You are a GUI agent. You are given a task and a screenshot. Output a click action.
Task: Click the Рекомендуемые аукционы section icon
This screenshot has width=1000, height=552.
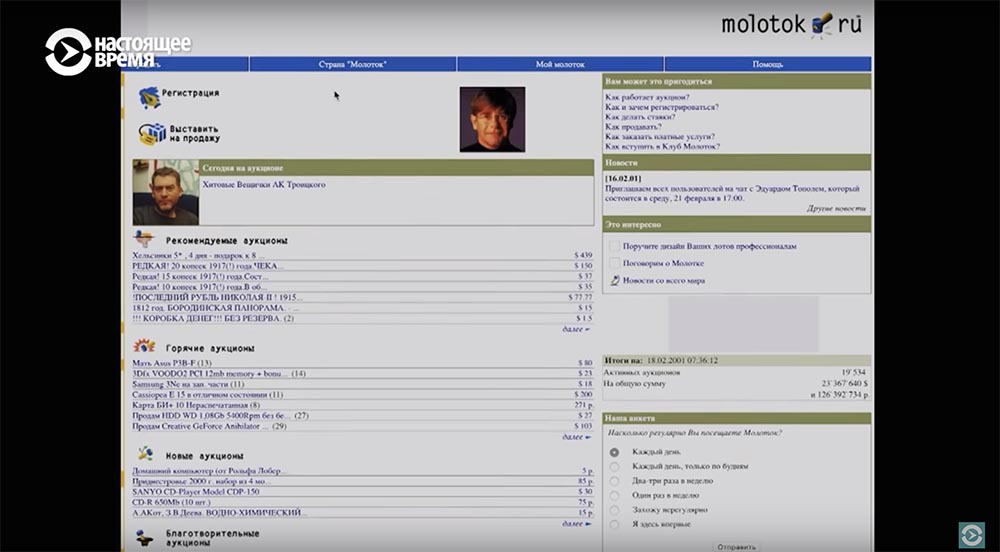[144, 240]
